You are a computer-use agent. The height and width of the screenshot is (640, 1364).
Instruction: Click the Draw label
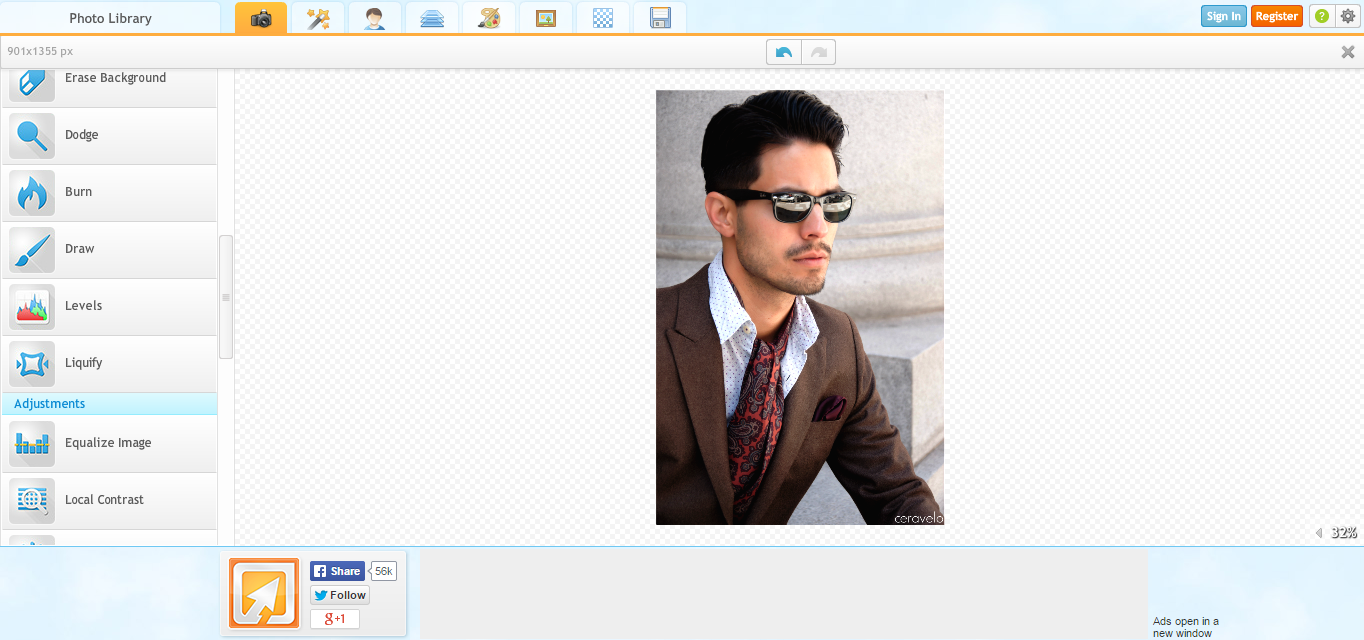click(80, 249)
